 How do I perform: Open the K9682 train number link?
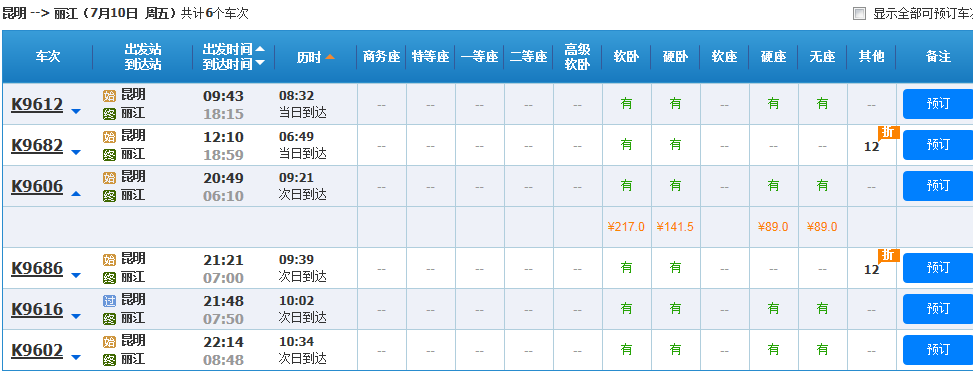coord(37,145)
